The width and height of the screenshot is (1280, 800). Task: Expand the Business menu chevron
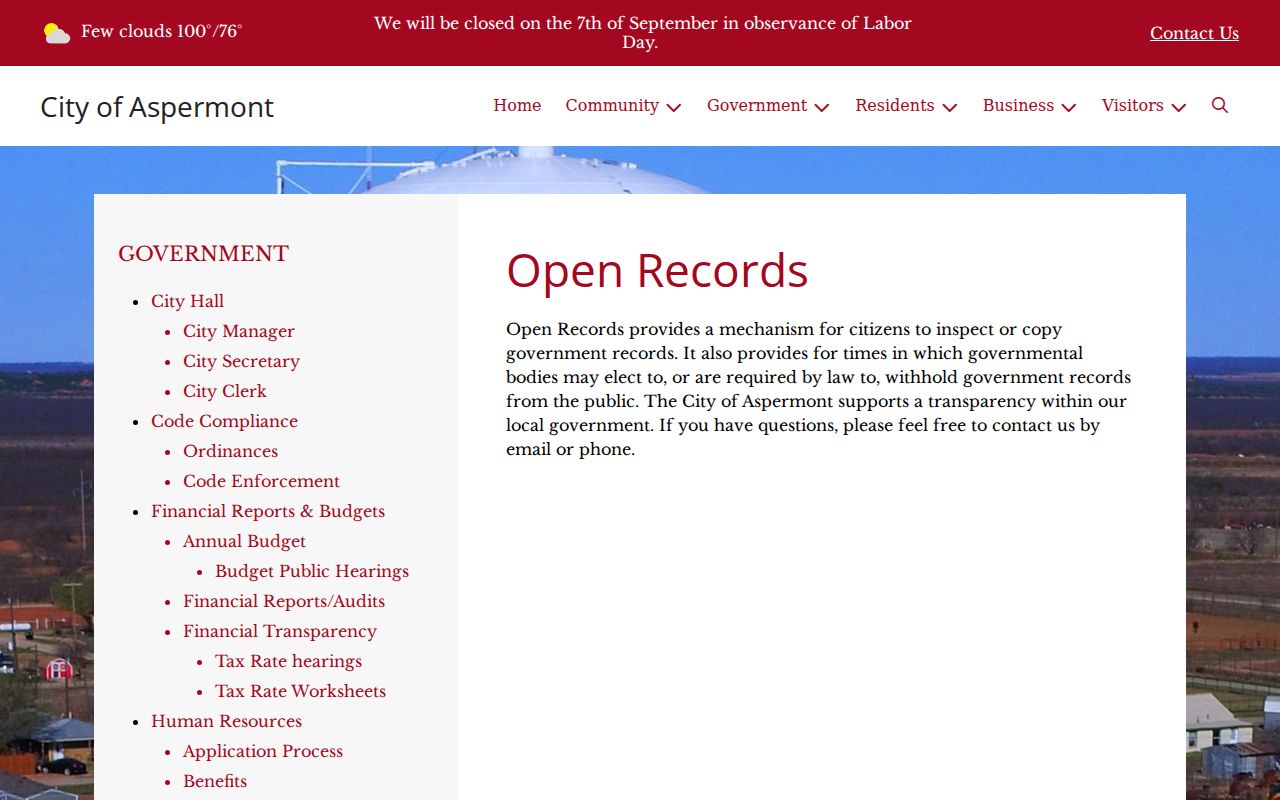pyautogui.click(x=1069, y=107)
